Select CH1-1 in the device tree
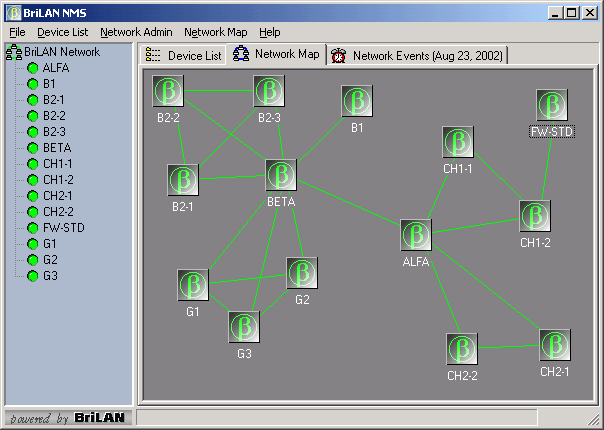 click(57, 164)
